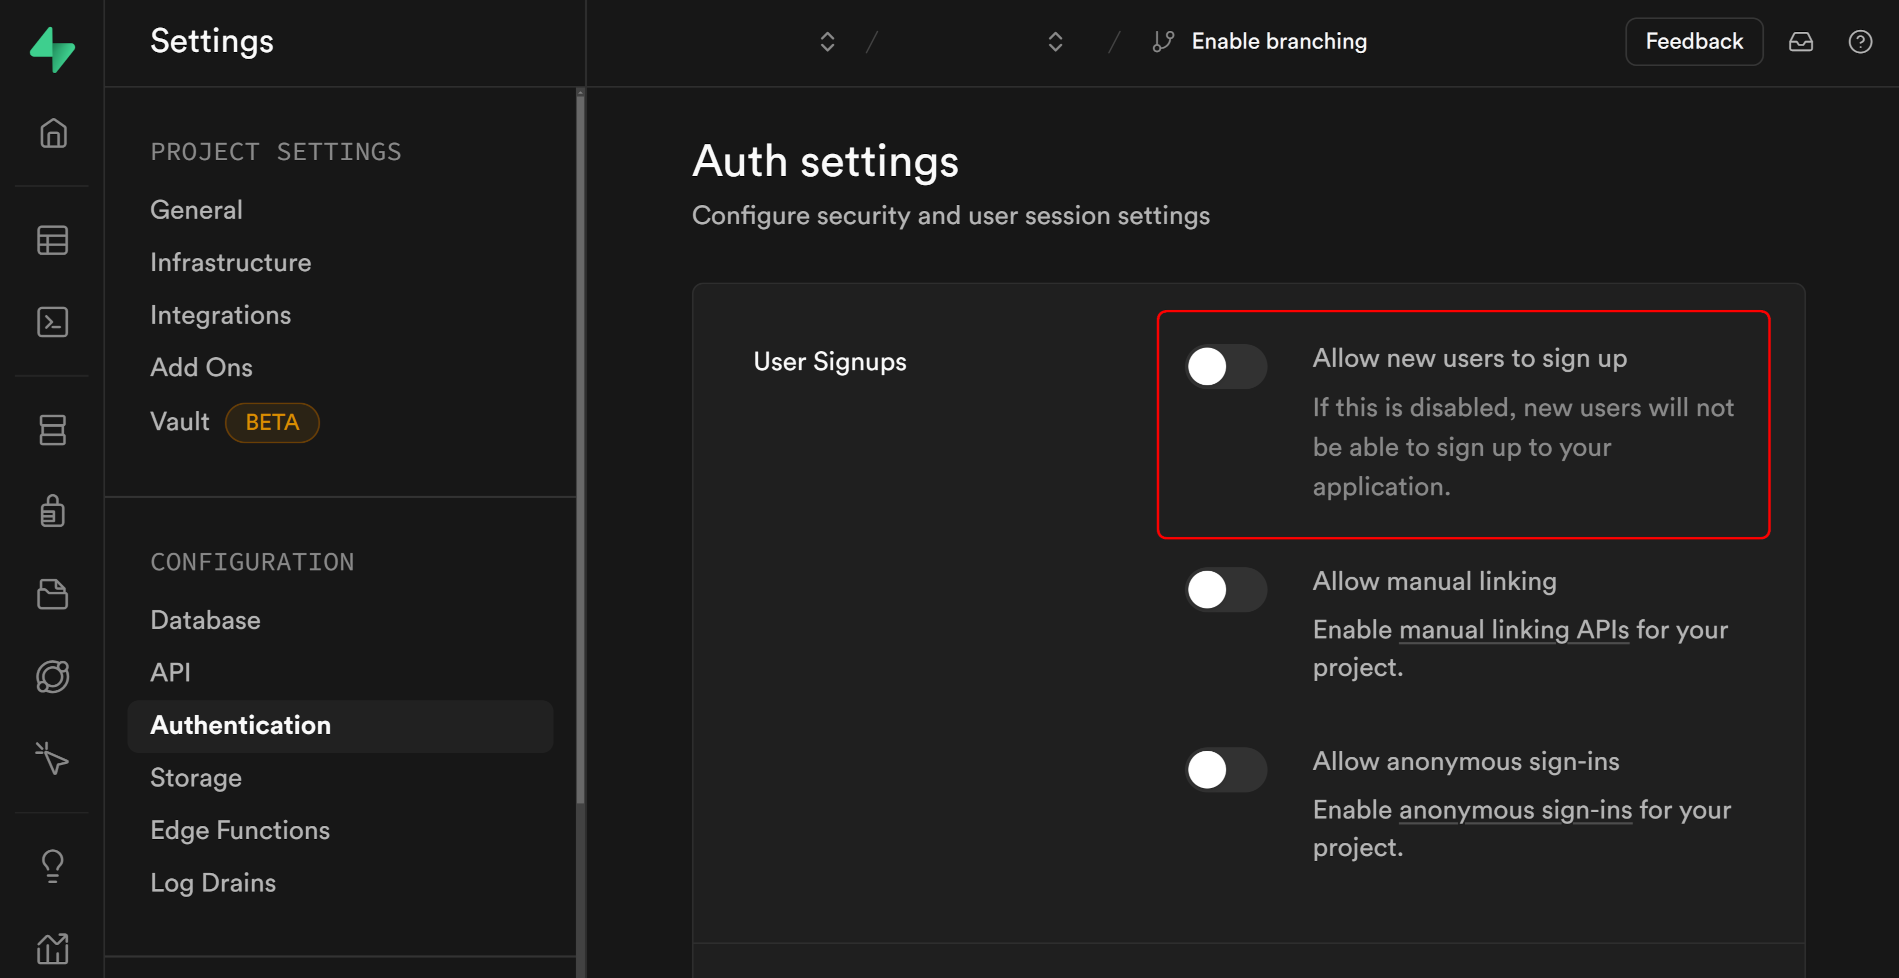The width and height of the screenshot is (1899, 978).
Task: Open Storage configuration
Action: pyautogui.click(x=196, y=778)
